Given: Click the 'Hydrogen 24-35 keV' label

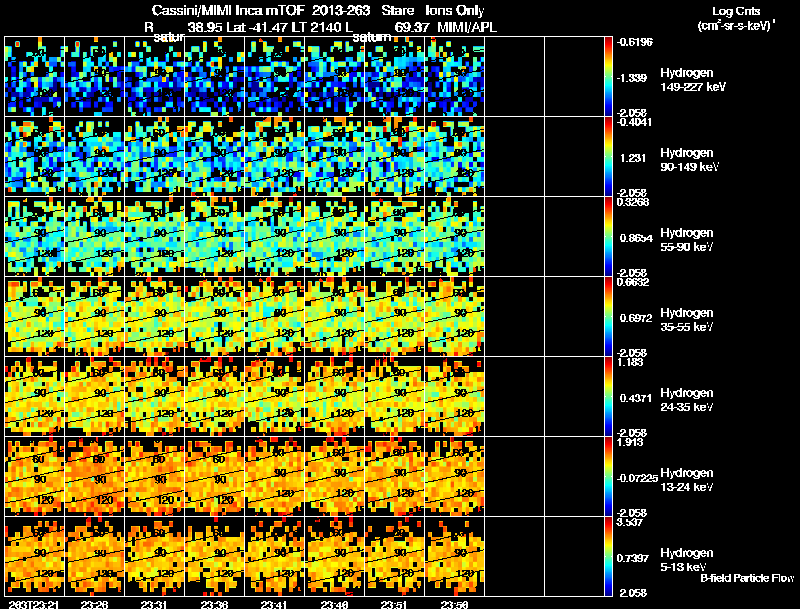Looking at the screenshot, I should pyautogui.click(x=687, y=399).
